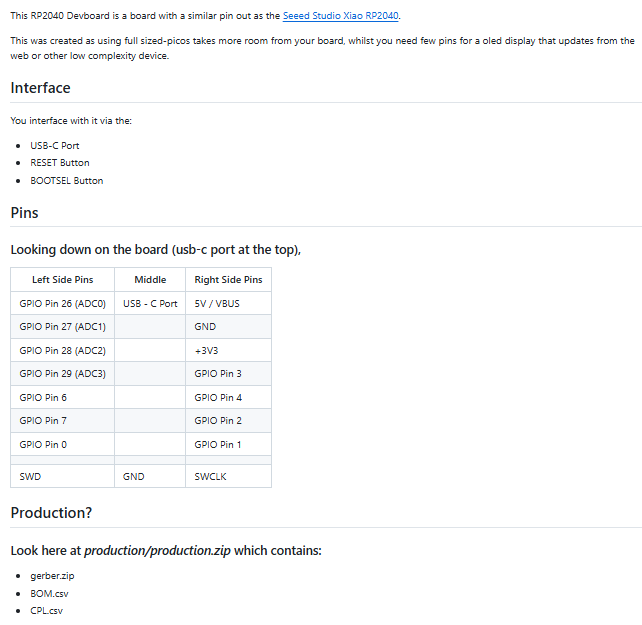Click the SWD table cell
Viewport: 642px width, 625px height.
(31, 477)
